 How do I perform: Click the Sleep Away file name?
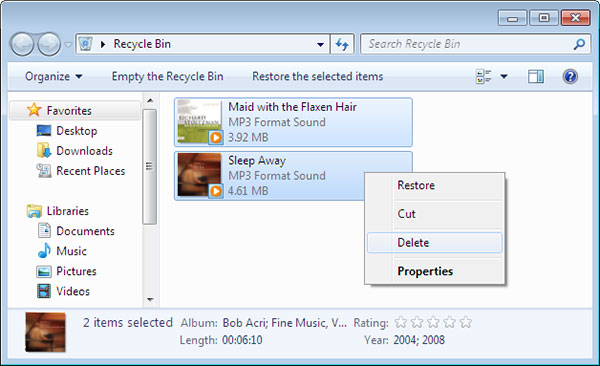257,160
